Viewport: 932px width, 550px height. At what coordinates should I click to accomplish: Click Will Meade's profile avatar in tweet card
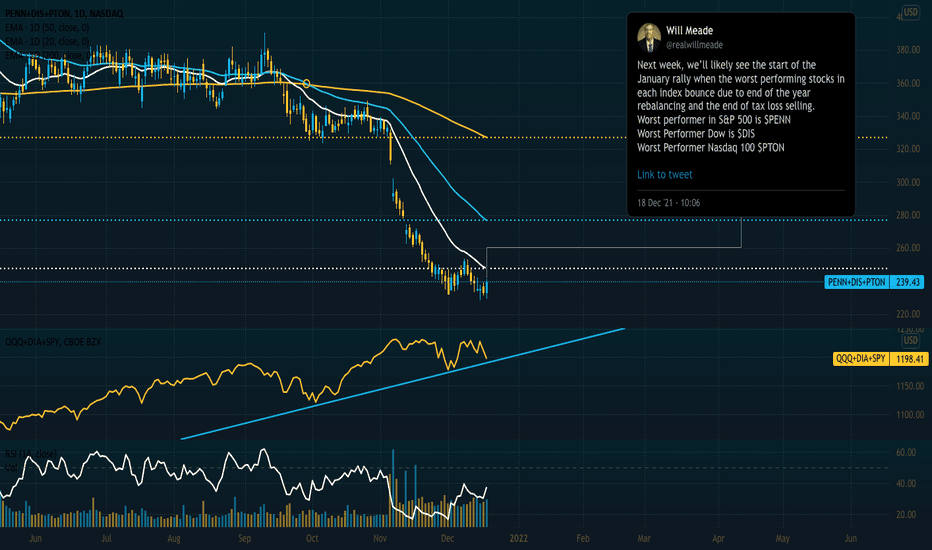click(x=648, y=37)
